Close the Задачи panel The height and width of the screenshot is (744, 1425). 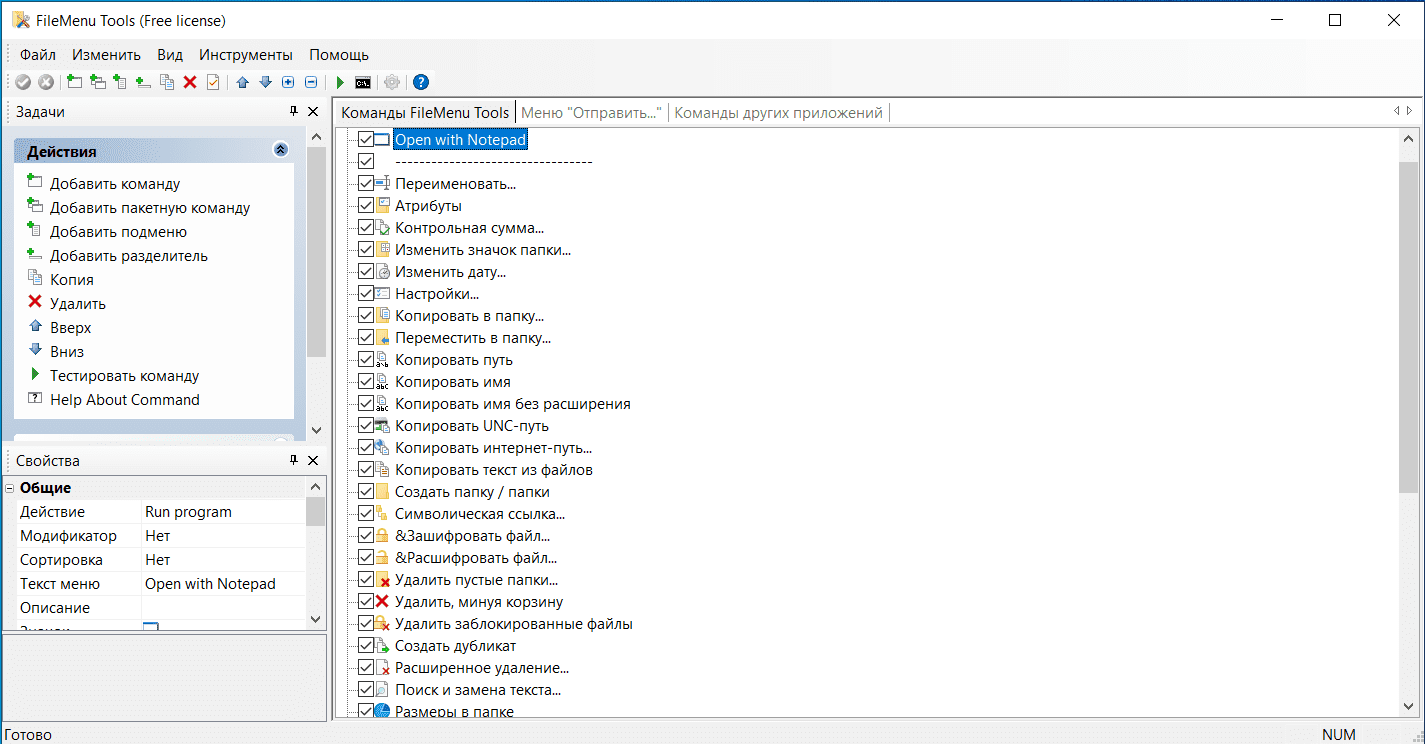(313, 112)
